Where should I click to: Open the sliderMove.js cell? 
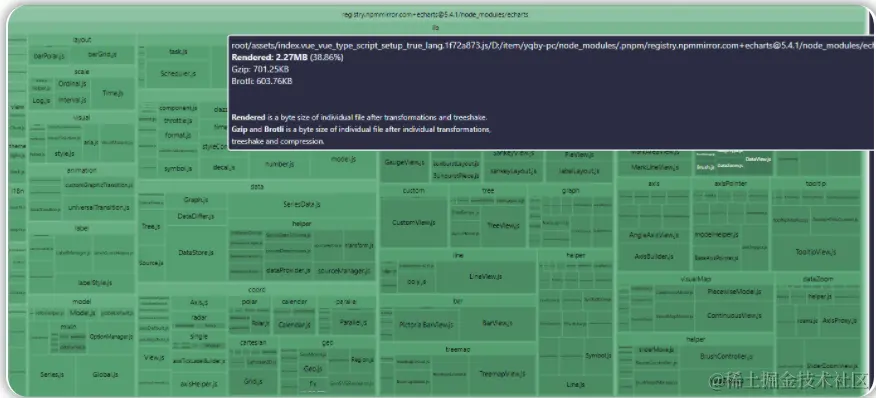(656, 349)
